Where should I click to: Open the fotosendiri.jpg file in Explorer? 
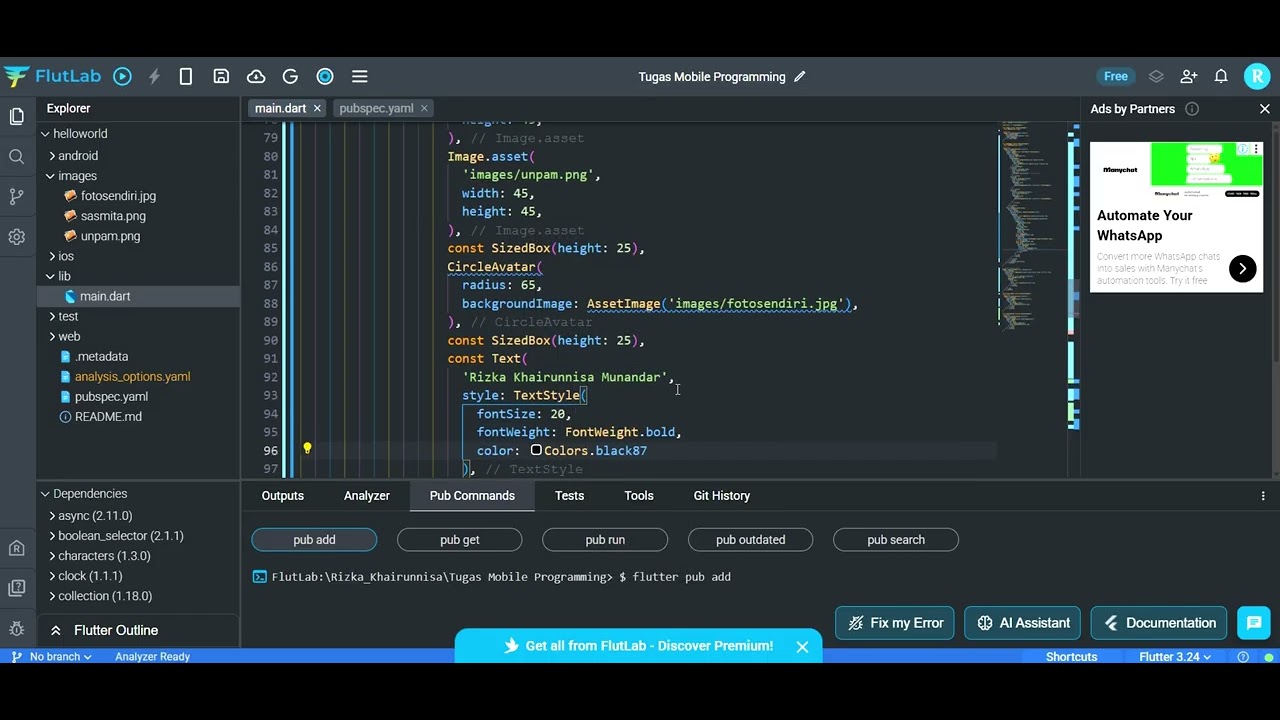(x=118, y=196)
